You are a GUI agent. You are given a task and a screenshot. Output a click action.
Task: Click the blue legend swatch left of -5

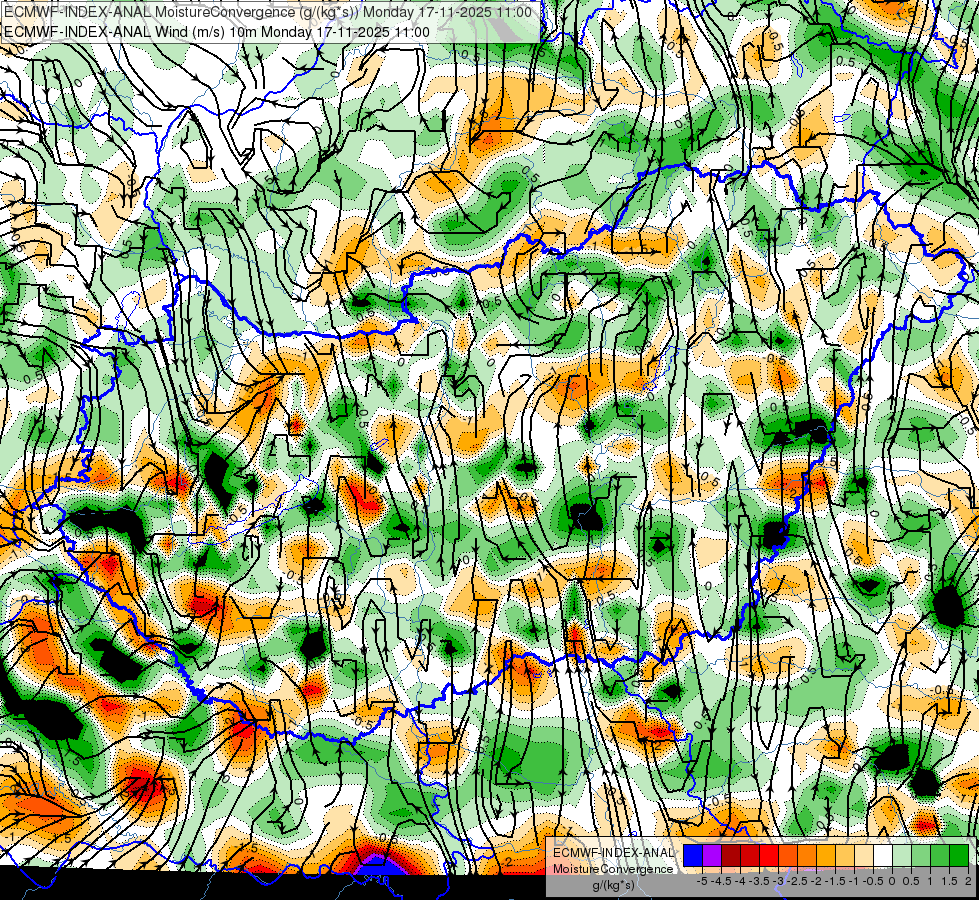point(692,855)
